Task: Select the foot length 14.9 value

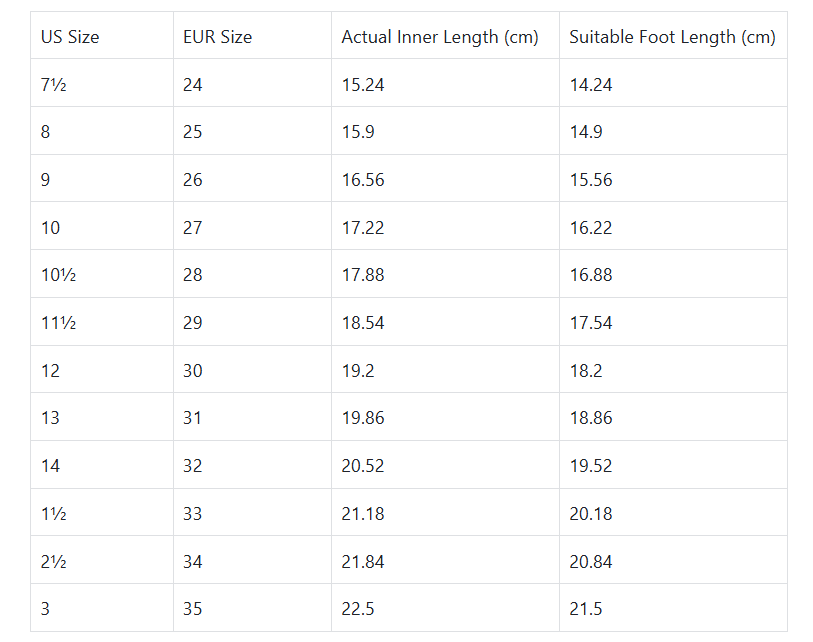Action: pyautogui.click(x=585, y=132)
